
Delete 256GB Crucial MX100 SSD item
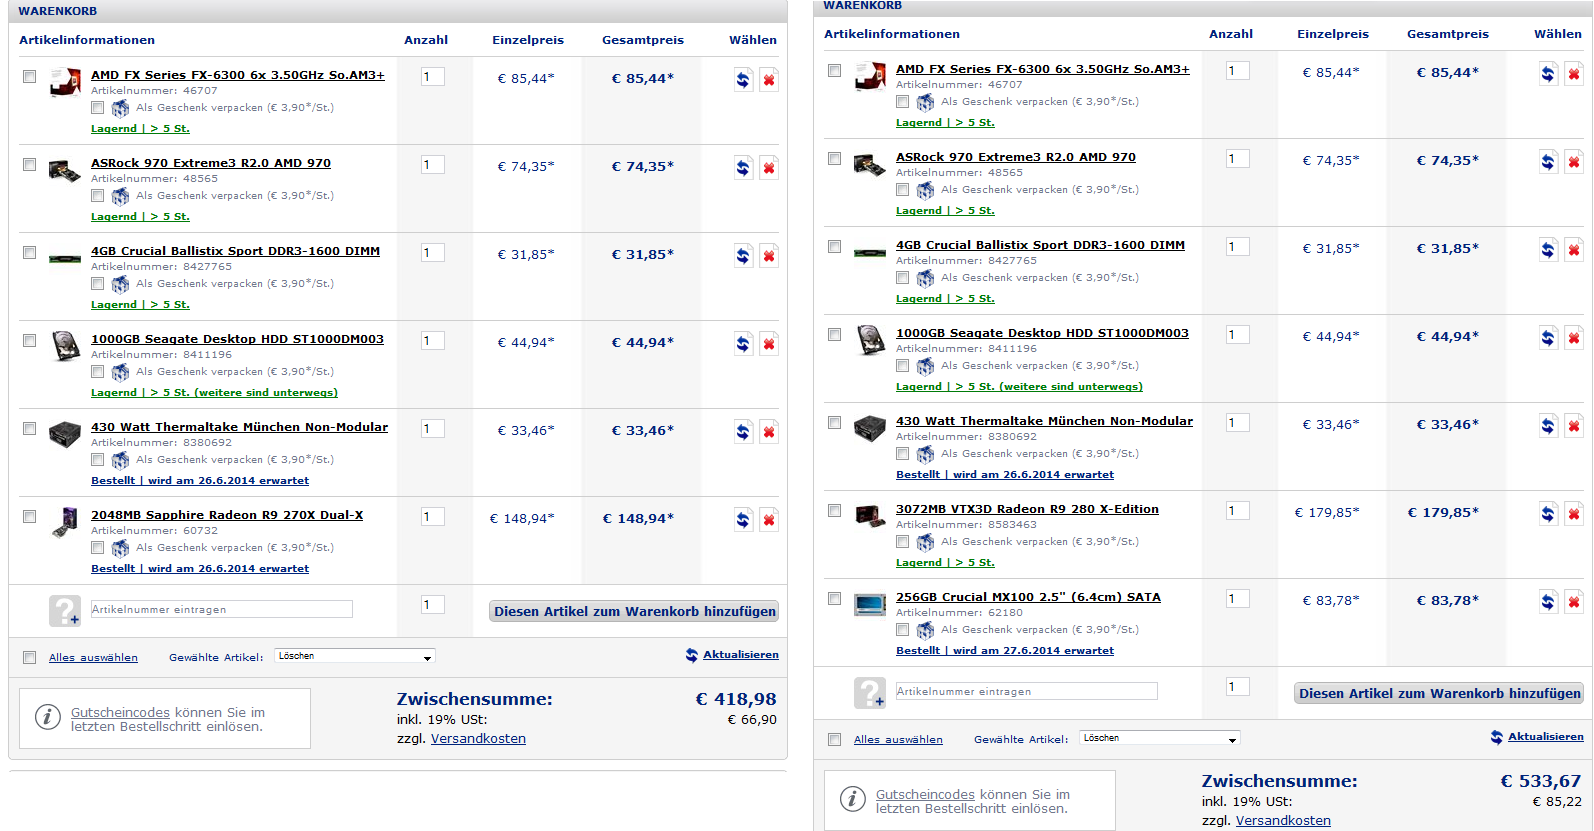[x=1573, y=602]
